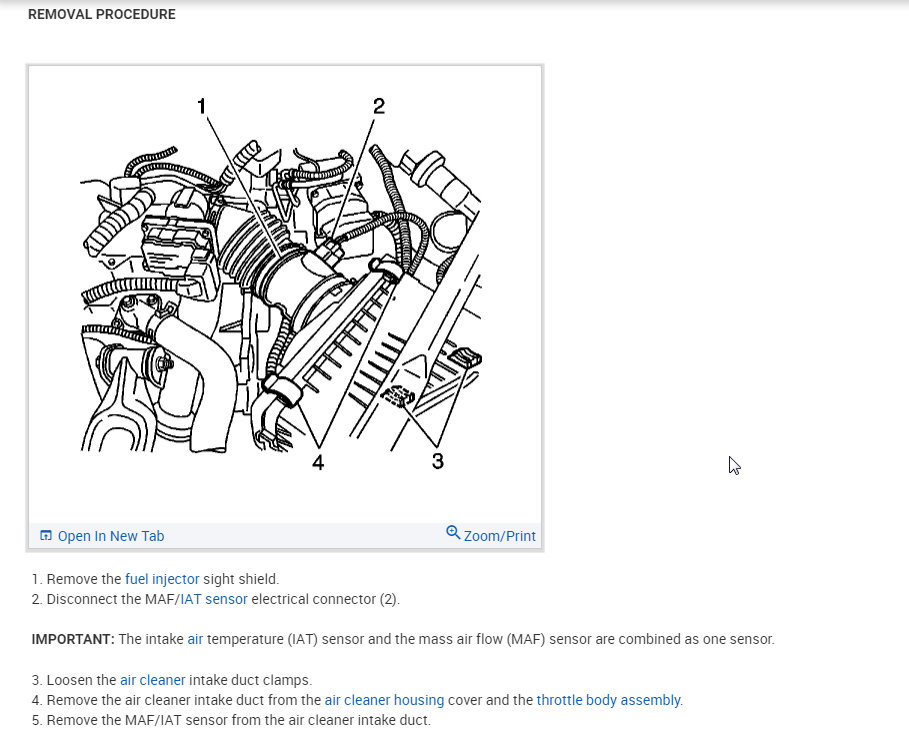Click the word sight shield in step 1

pyautogui.click(x=241, y=579)
